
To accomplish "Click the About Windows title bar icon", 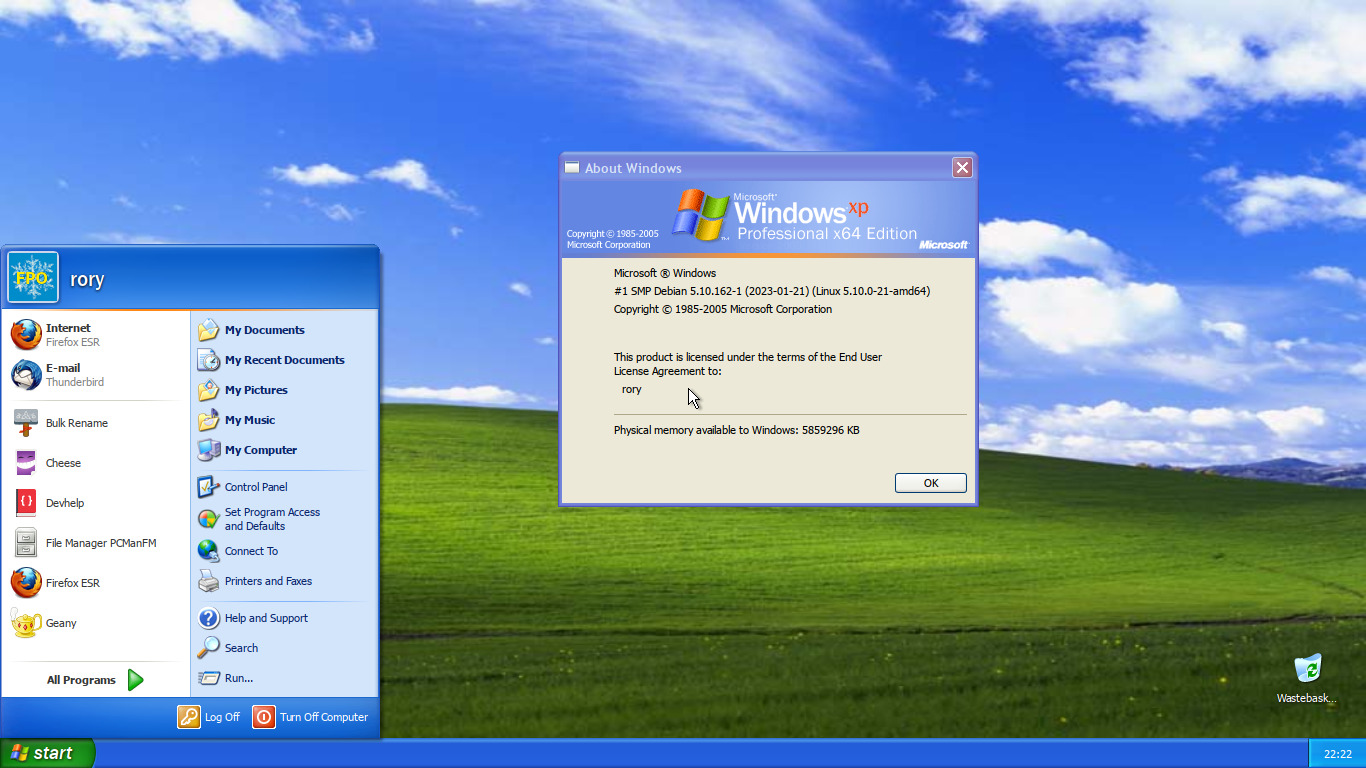I will tap(572, 168).
